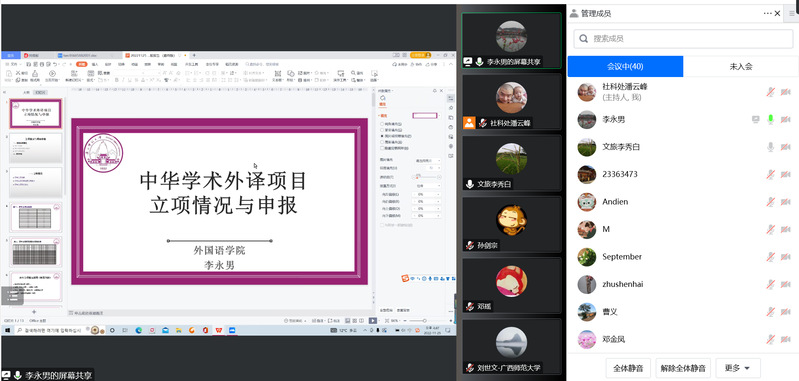
Task: Click the 全体静音 button
Action: coord(628,368)
